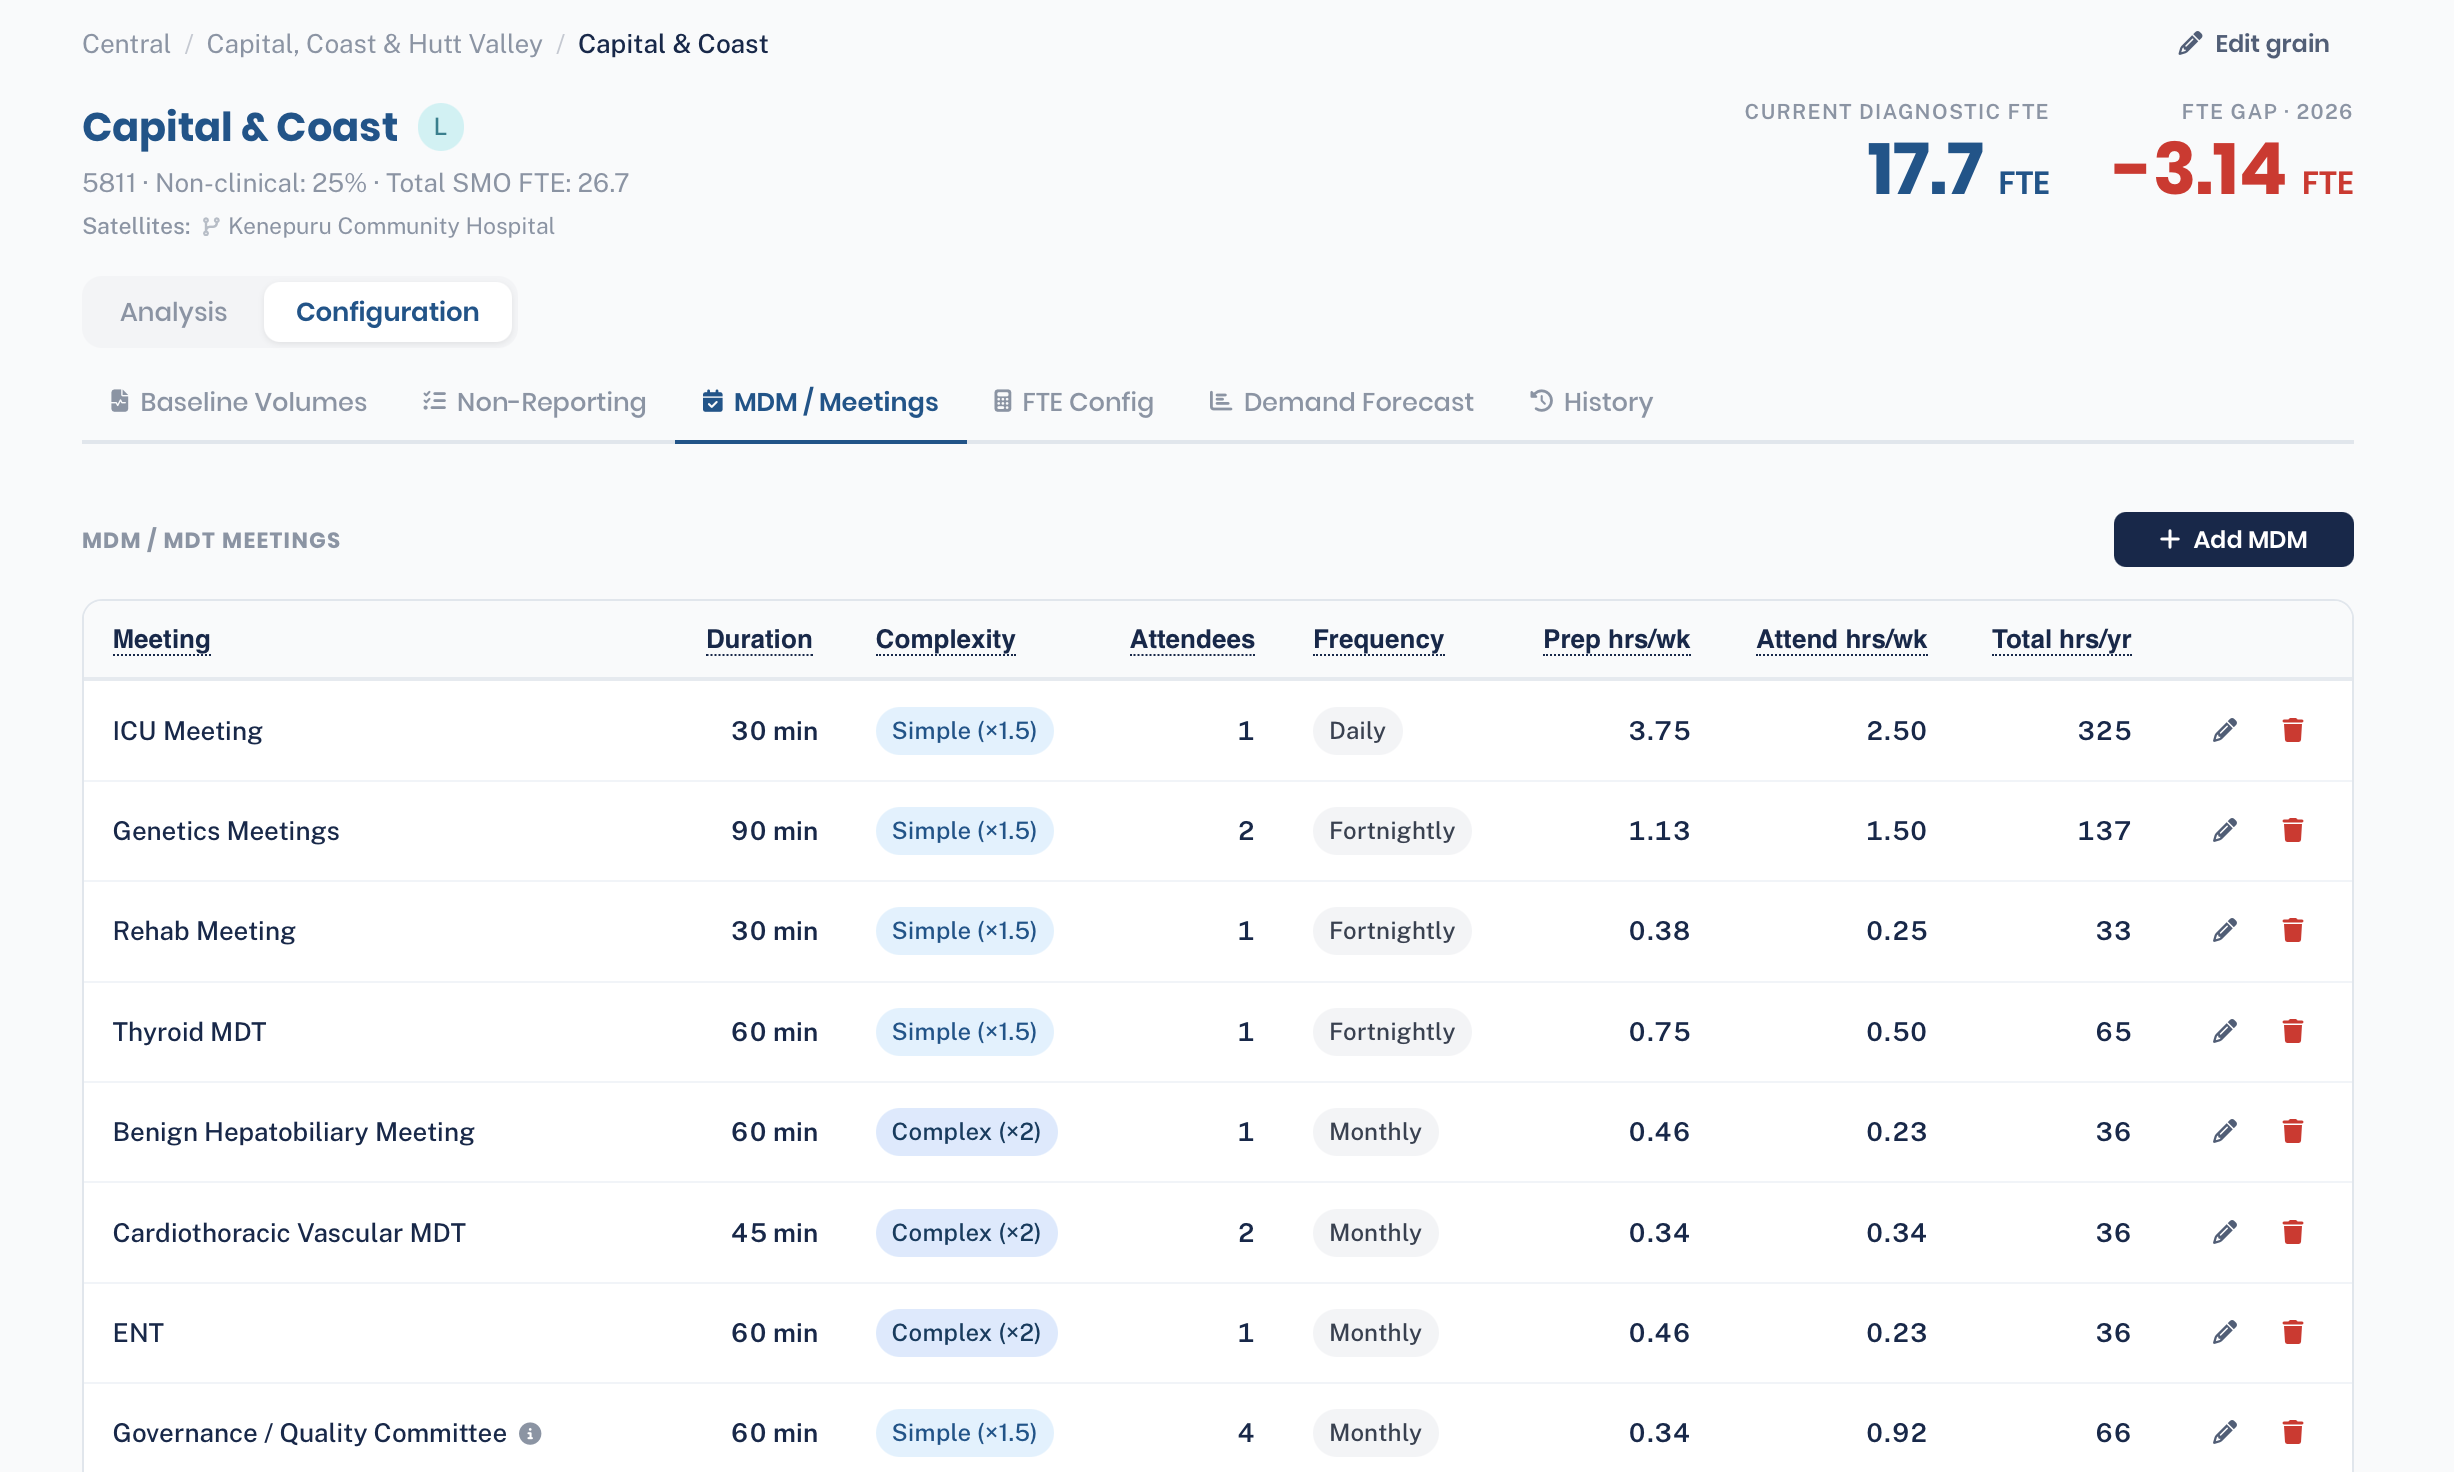2454x1472 pixels.
Task: Edit the ICU Meeting row
Action: 2224,731
